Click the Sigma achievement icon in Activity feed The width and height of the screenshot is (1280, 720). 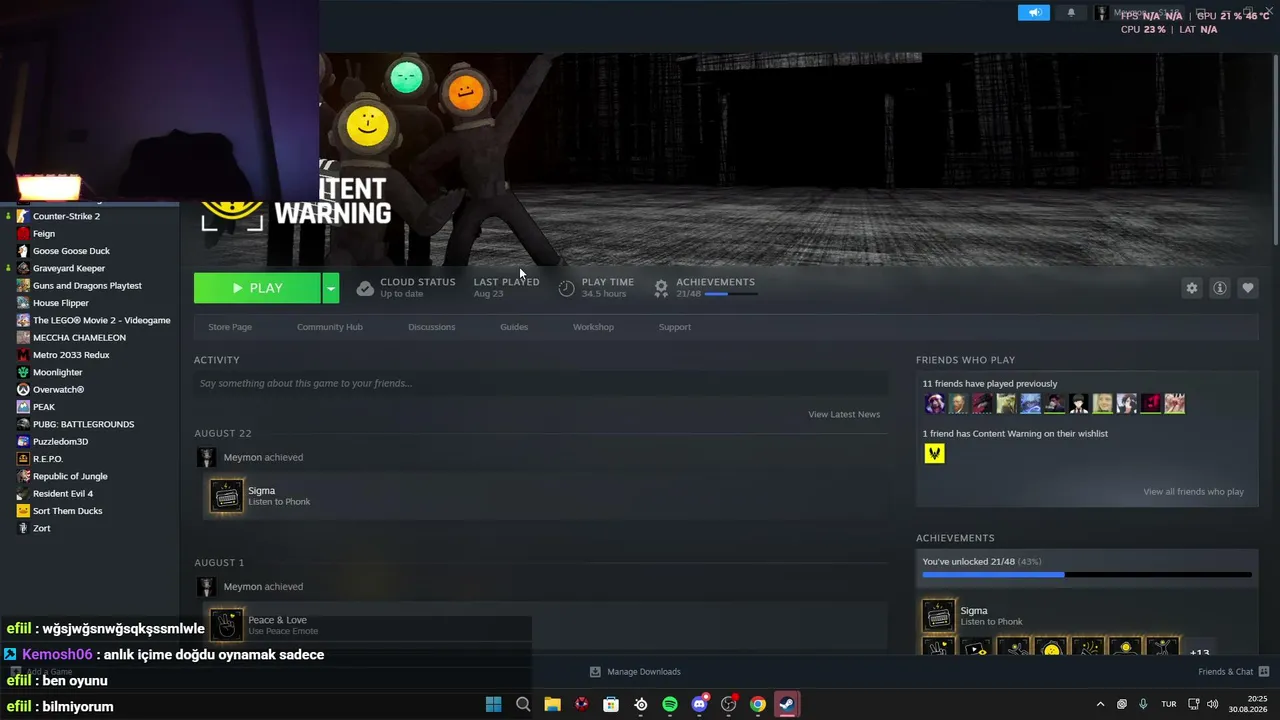[226, 496]
